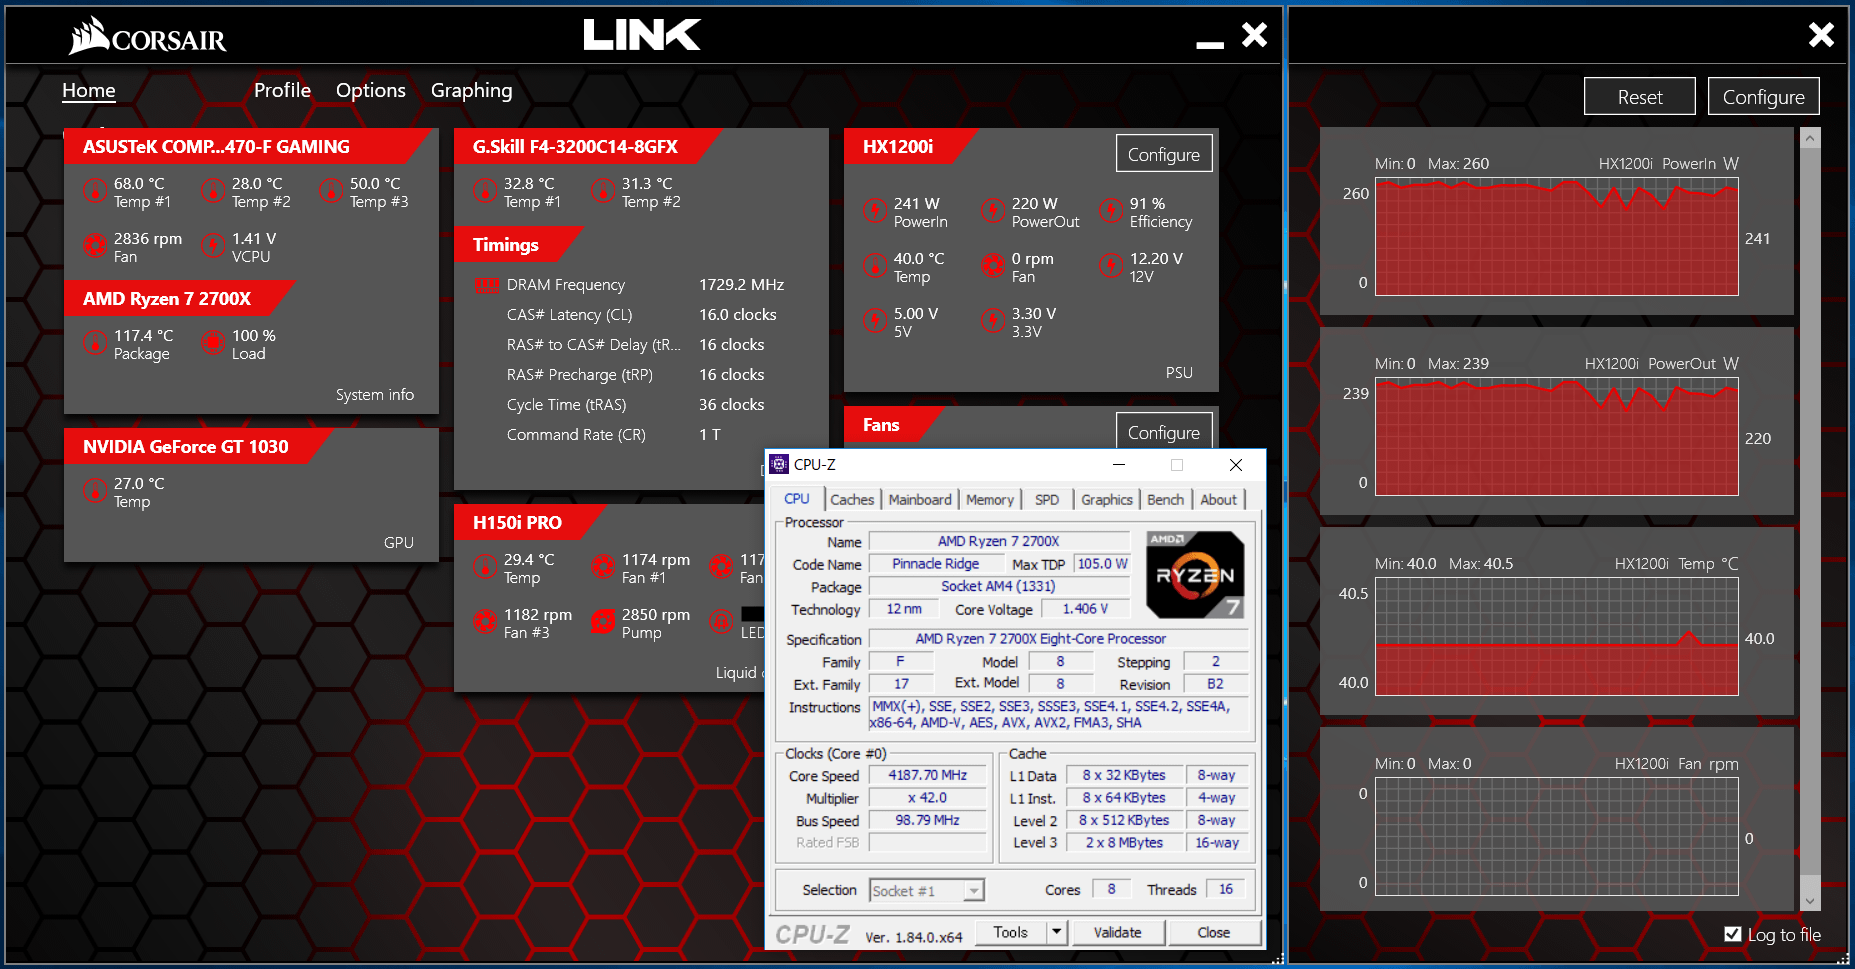The height and width of the screenshot is (969, 1855).
Task: Click the 2836 rpm motherboard fan icon
Action: click(x=95, y=245)
